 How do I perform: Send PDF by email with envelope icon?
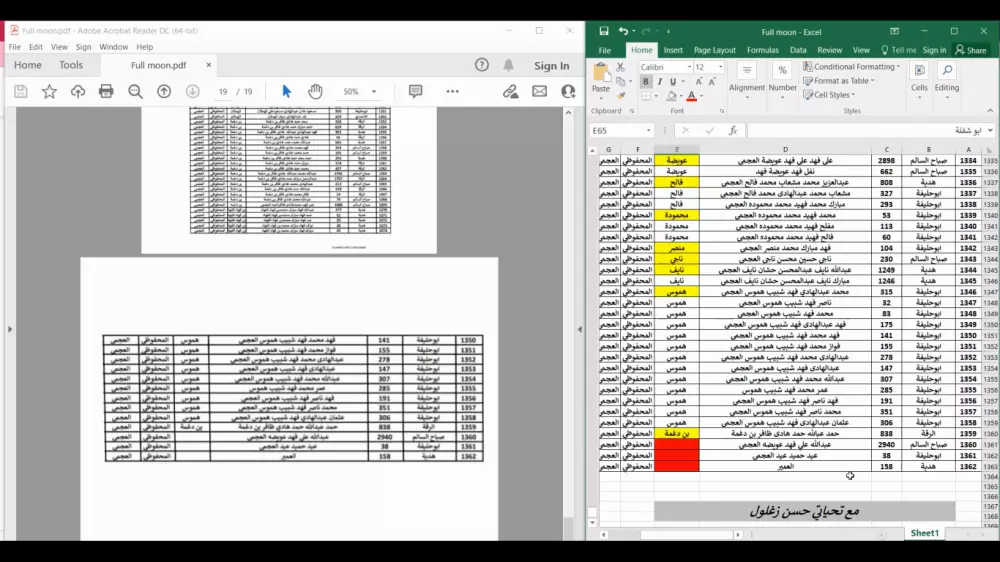[540, 92]
